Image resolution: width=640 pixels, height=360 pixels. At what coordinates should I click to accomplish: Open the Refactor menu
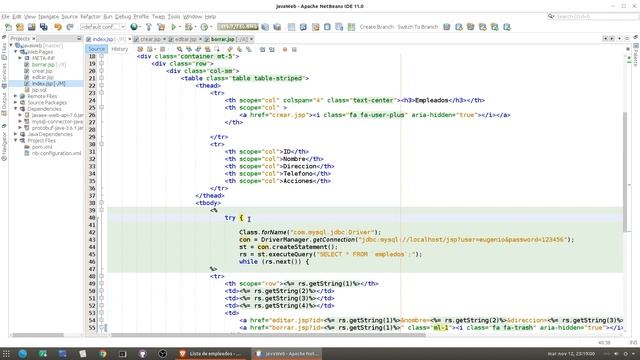tap(90, 17)
